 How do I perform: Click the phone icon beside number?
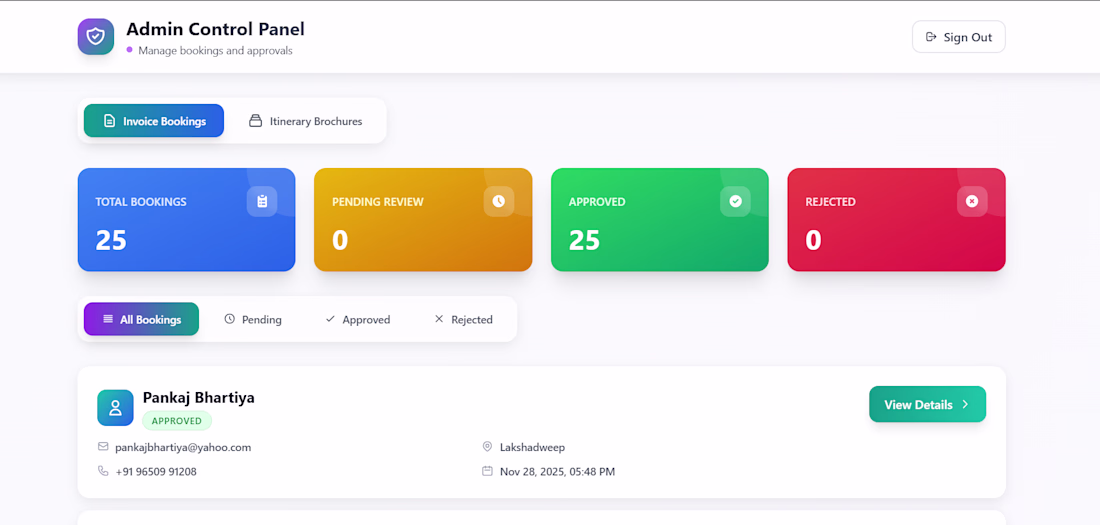tap(103, 471)
